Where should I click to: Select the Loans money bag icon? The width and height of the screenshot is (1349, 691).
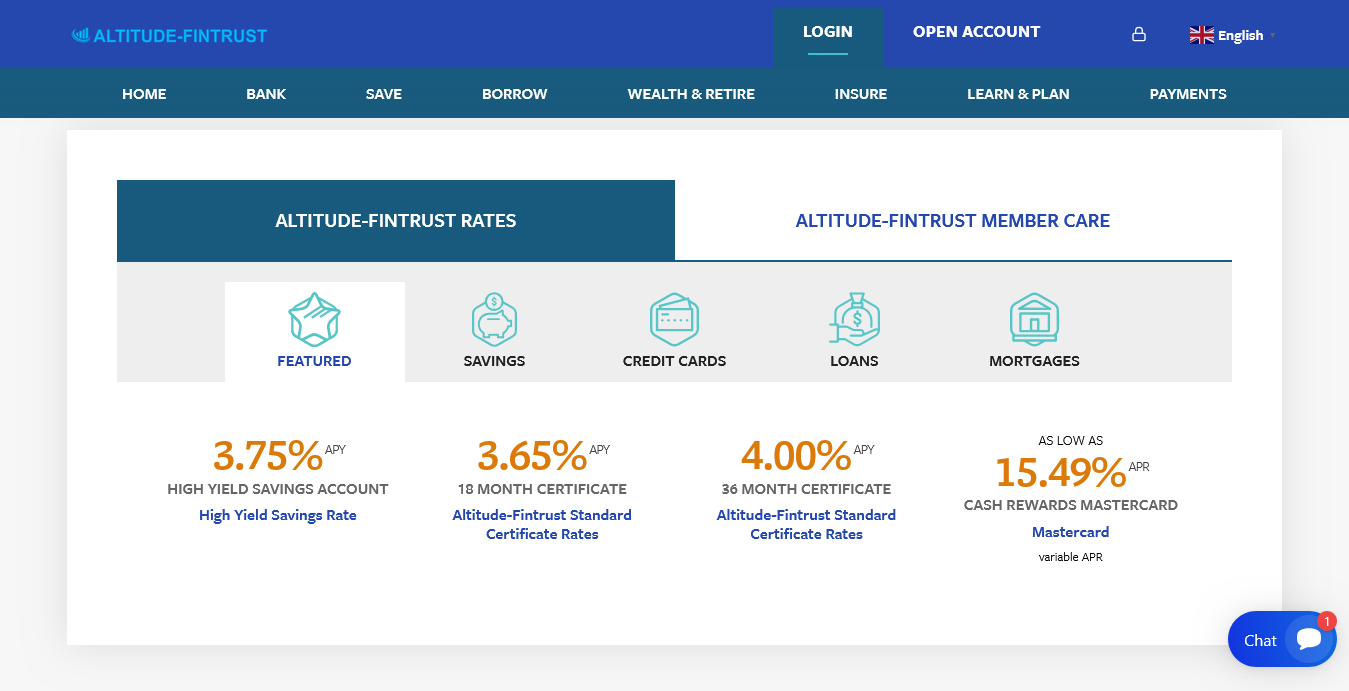(x=854, y=319)
